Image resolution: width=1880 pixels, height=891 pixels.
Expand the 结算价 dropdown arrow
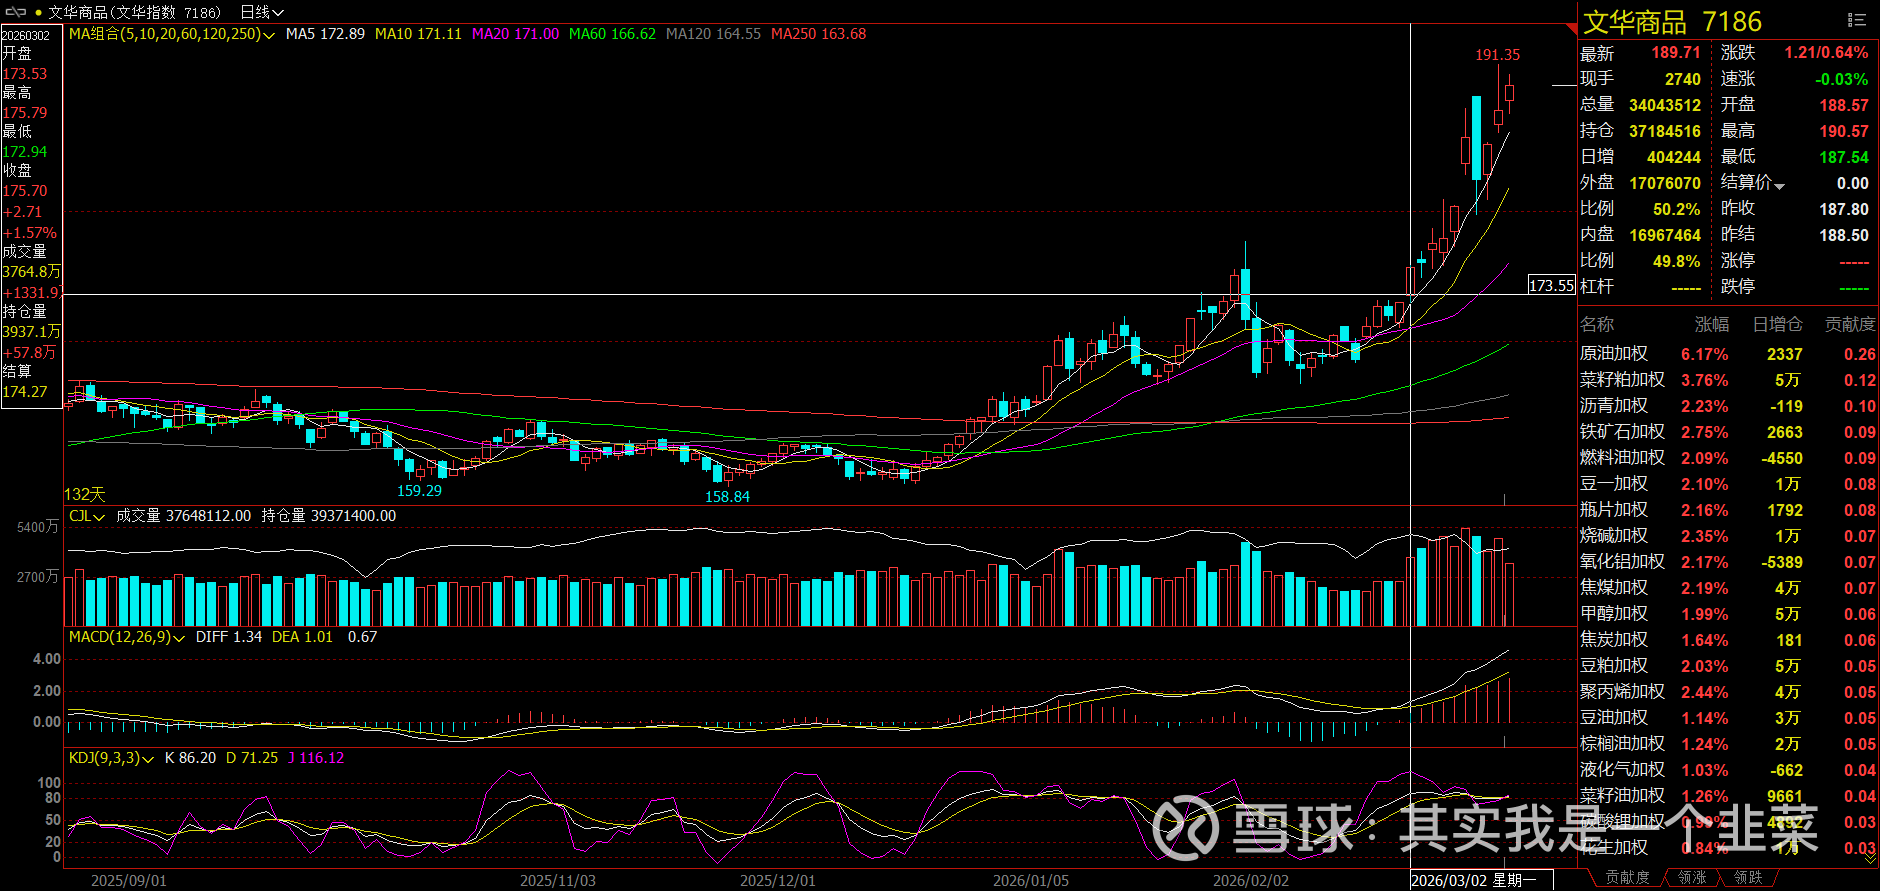[x=1780, y=185]
